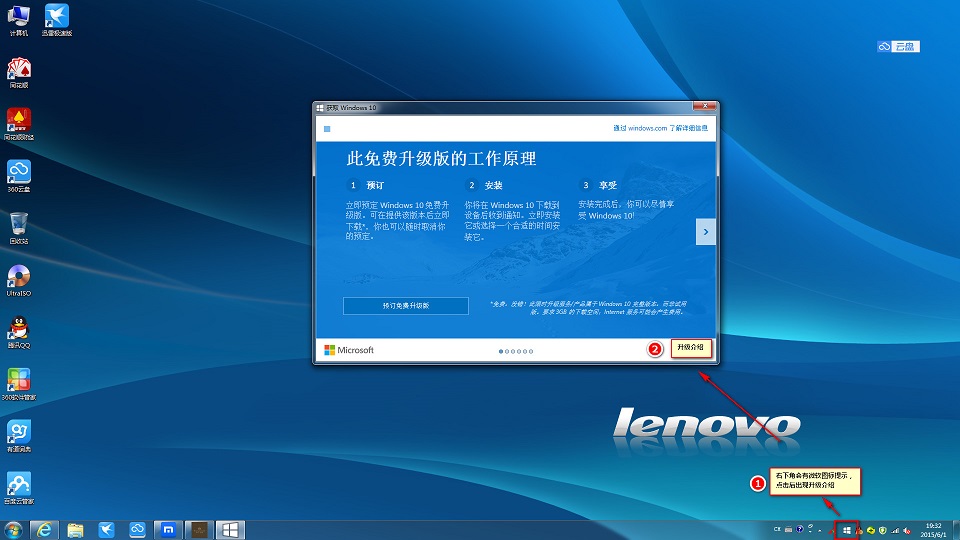Activate the Get Windows 10 taskbar button
Screen dimensions: 960x540
coord(230,530)
